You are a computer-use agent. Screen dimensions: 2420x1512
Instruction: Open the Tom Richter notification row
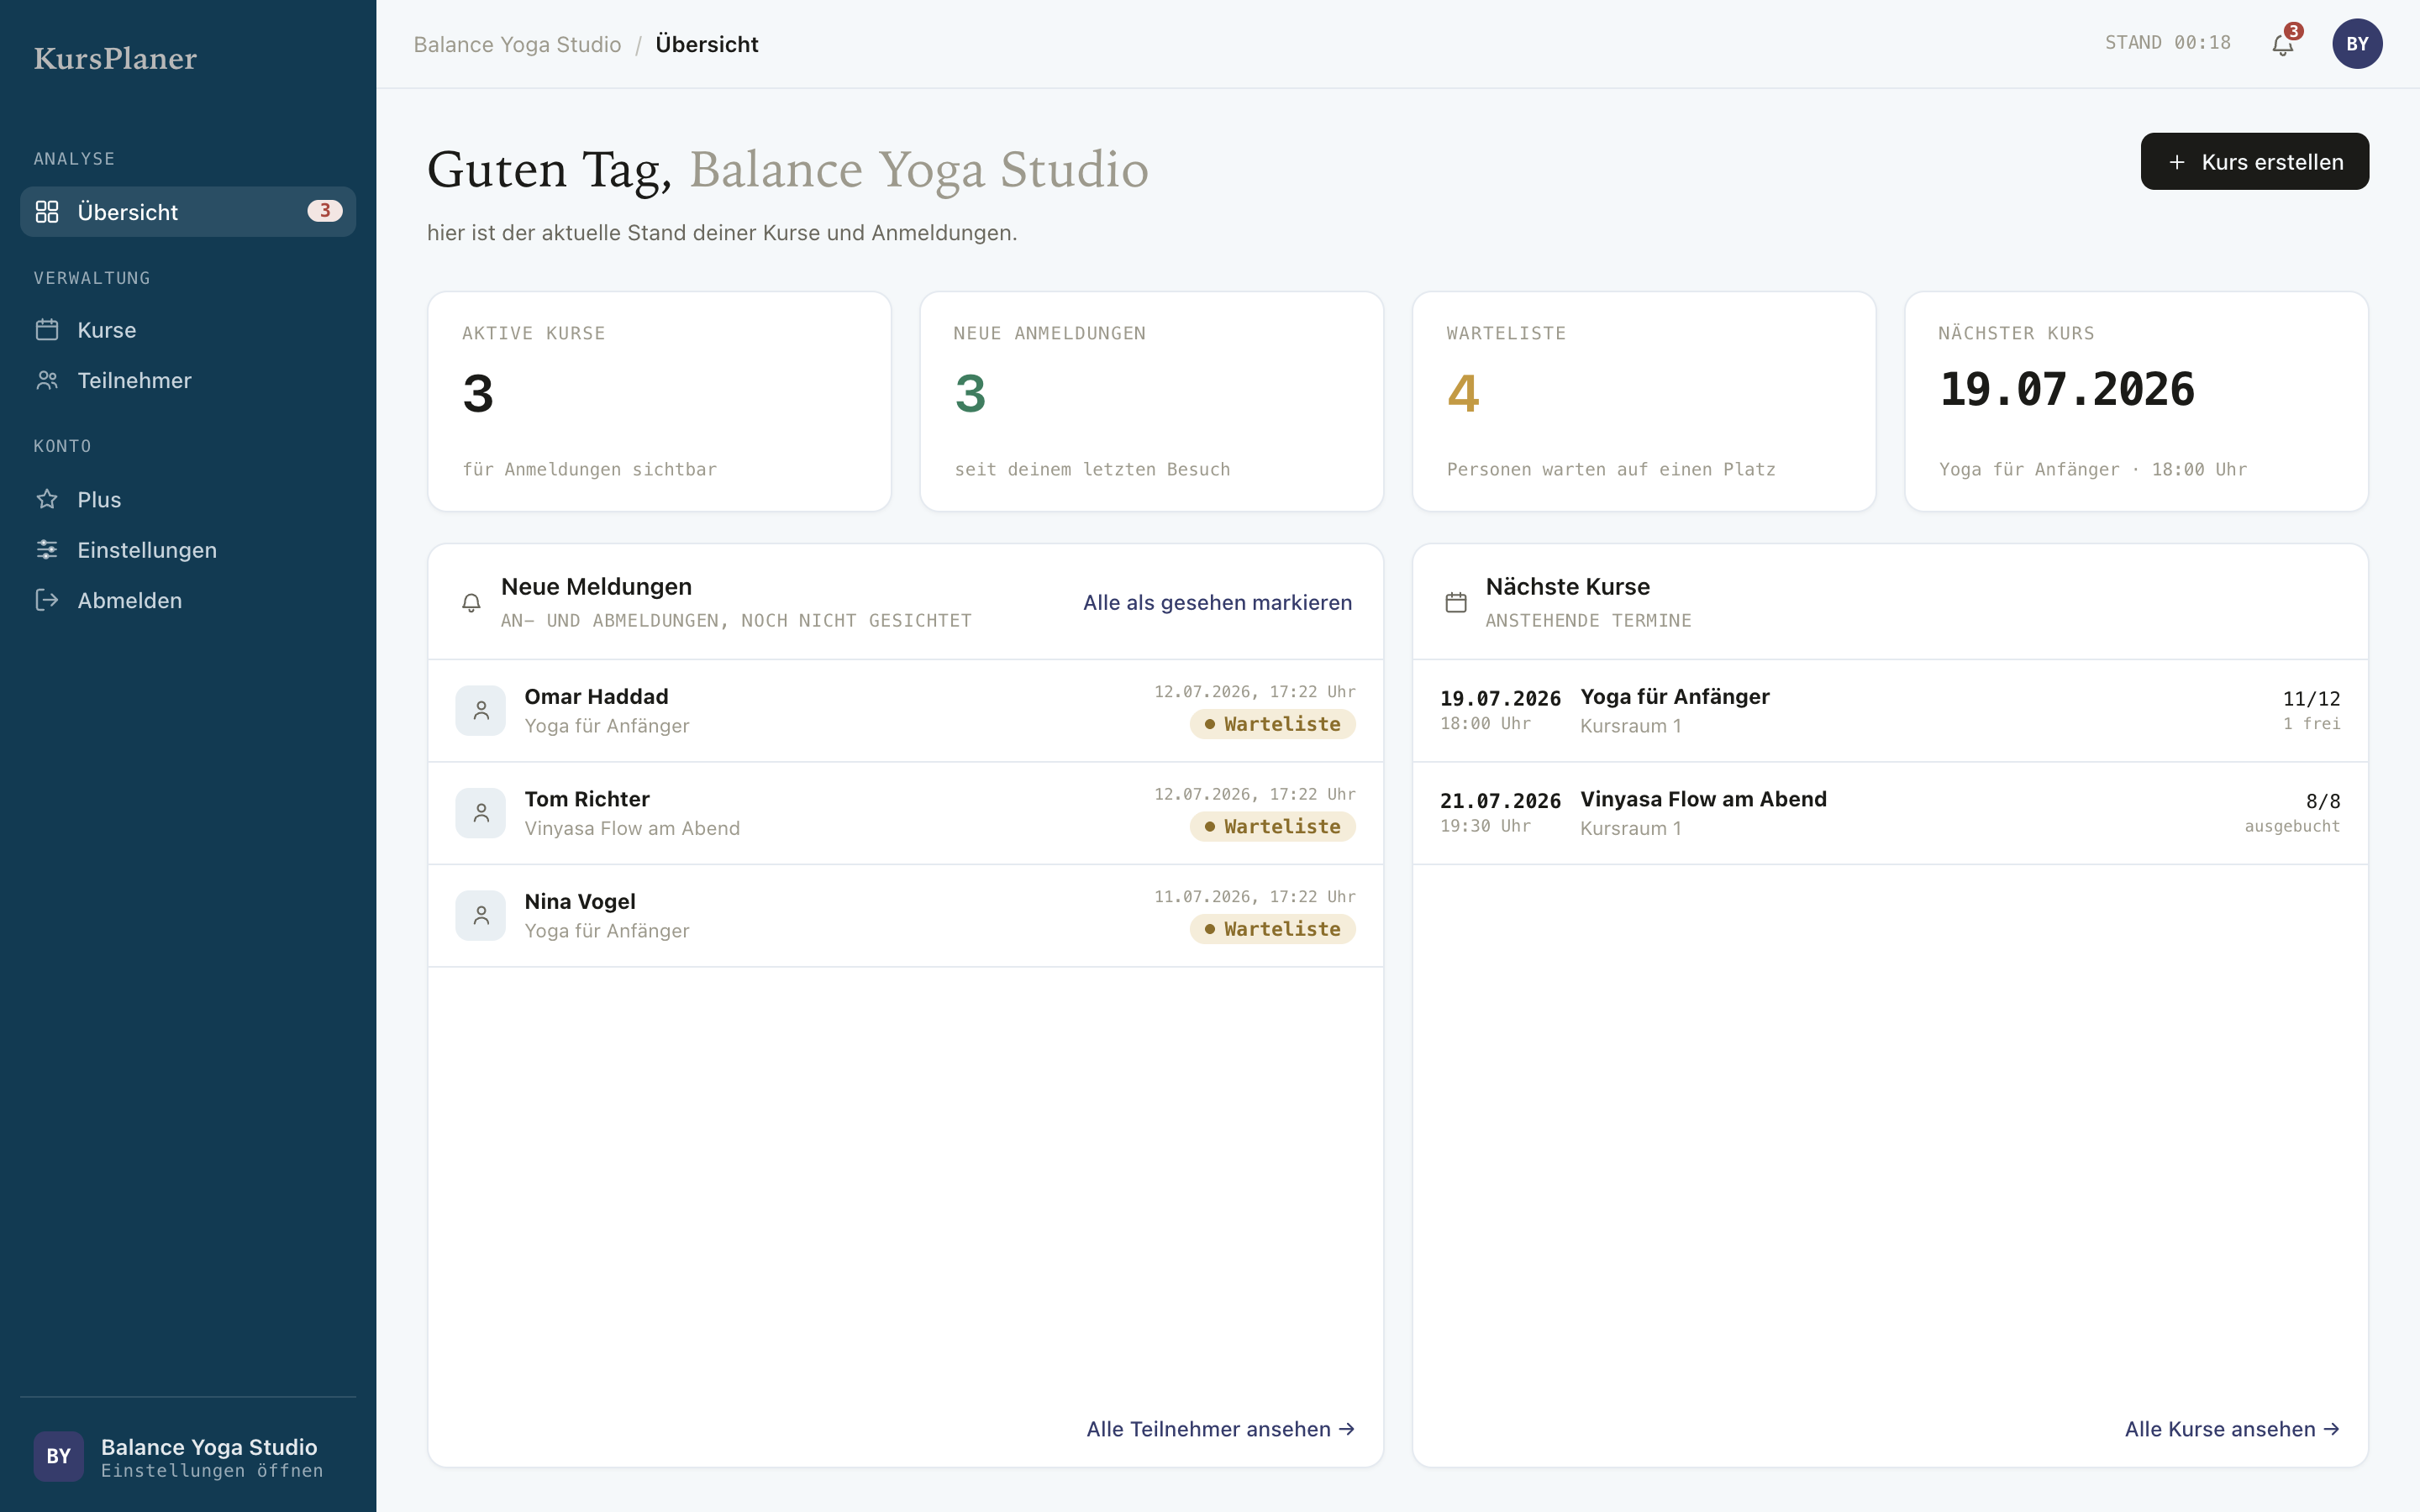pyautogui.click(x=905, y=813)
